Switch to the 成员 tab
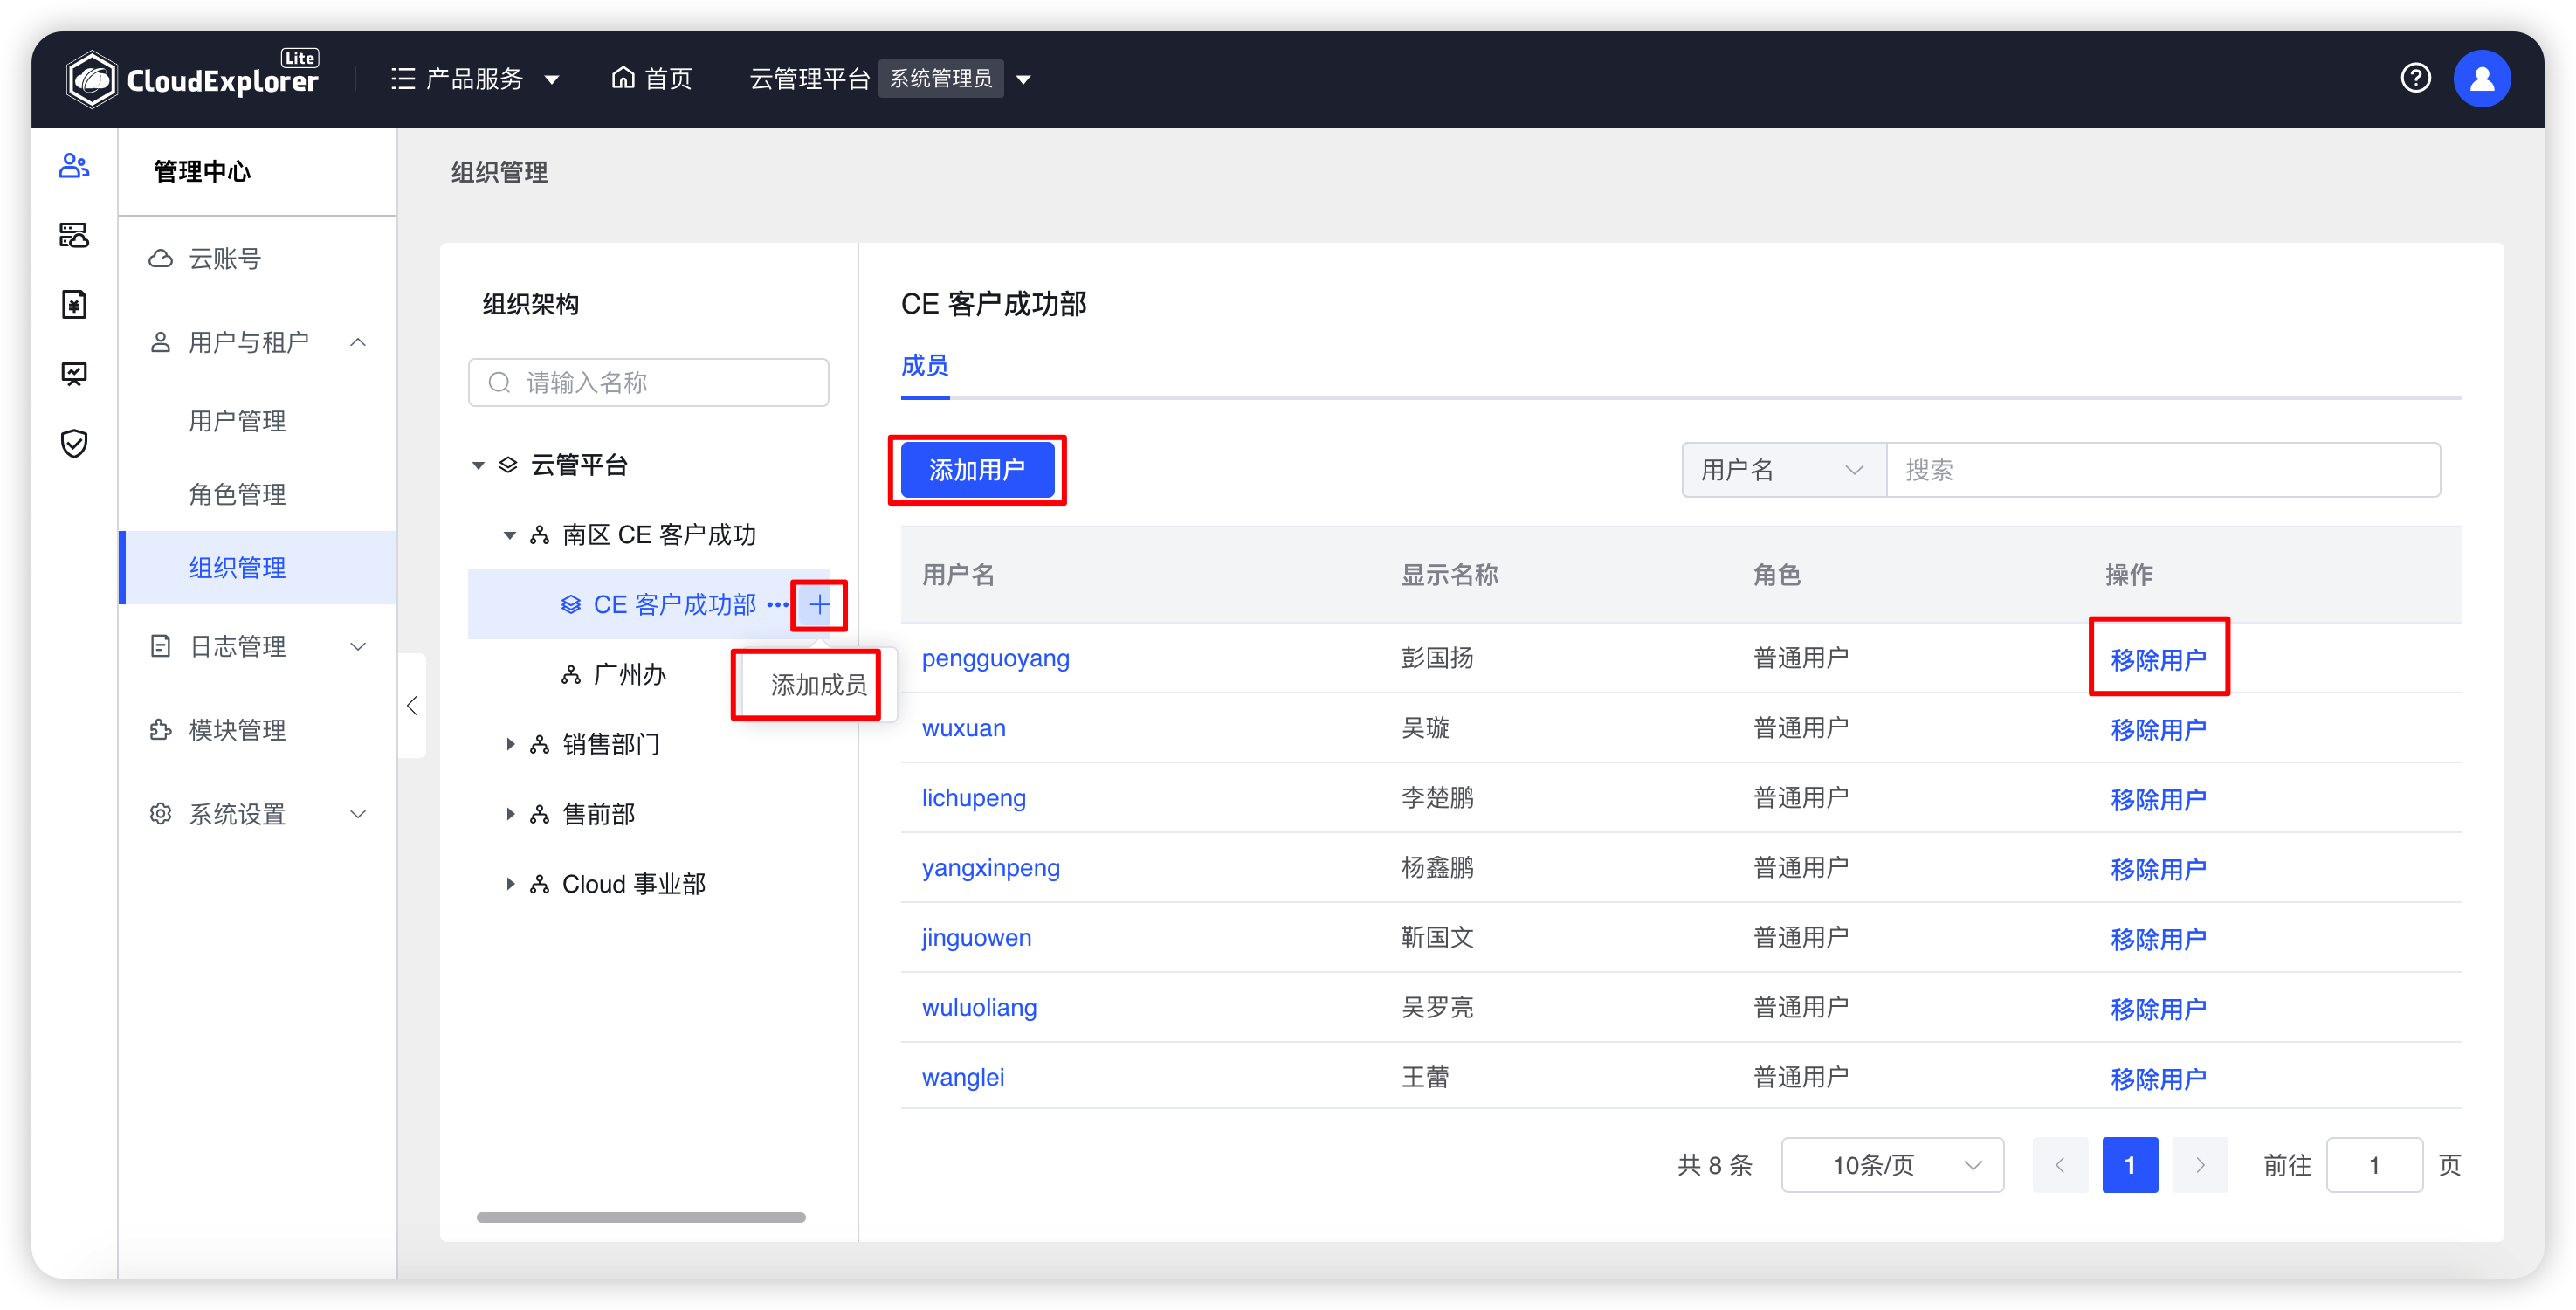The width and height of the screenshot is (2576, 1310). pos(925,366)
